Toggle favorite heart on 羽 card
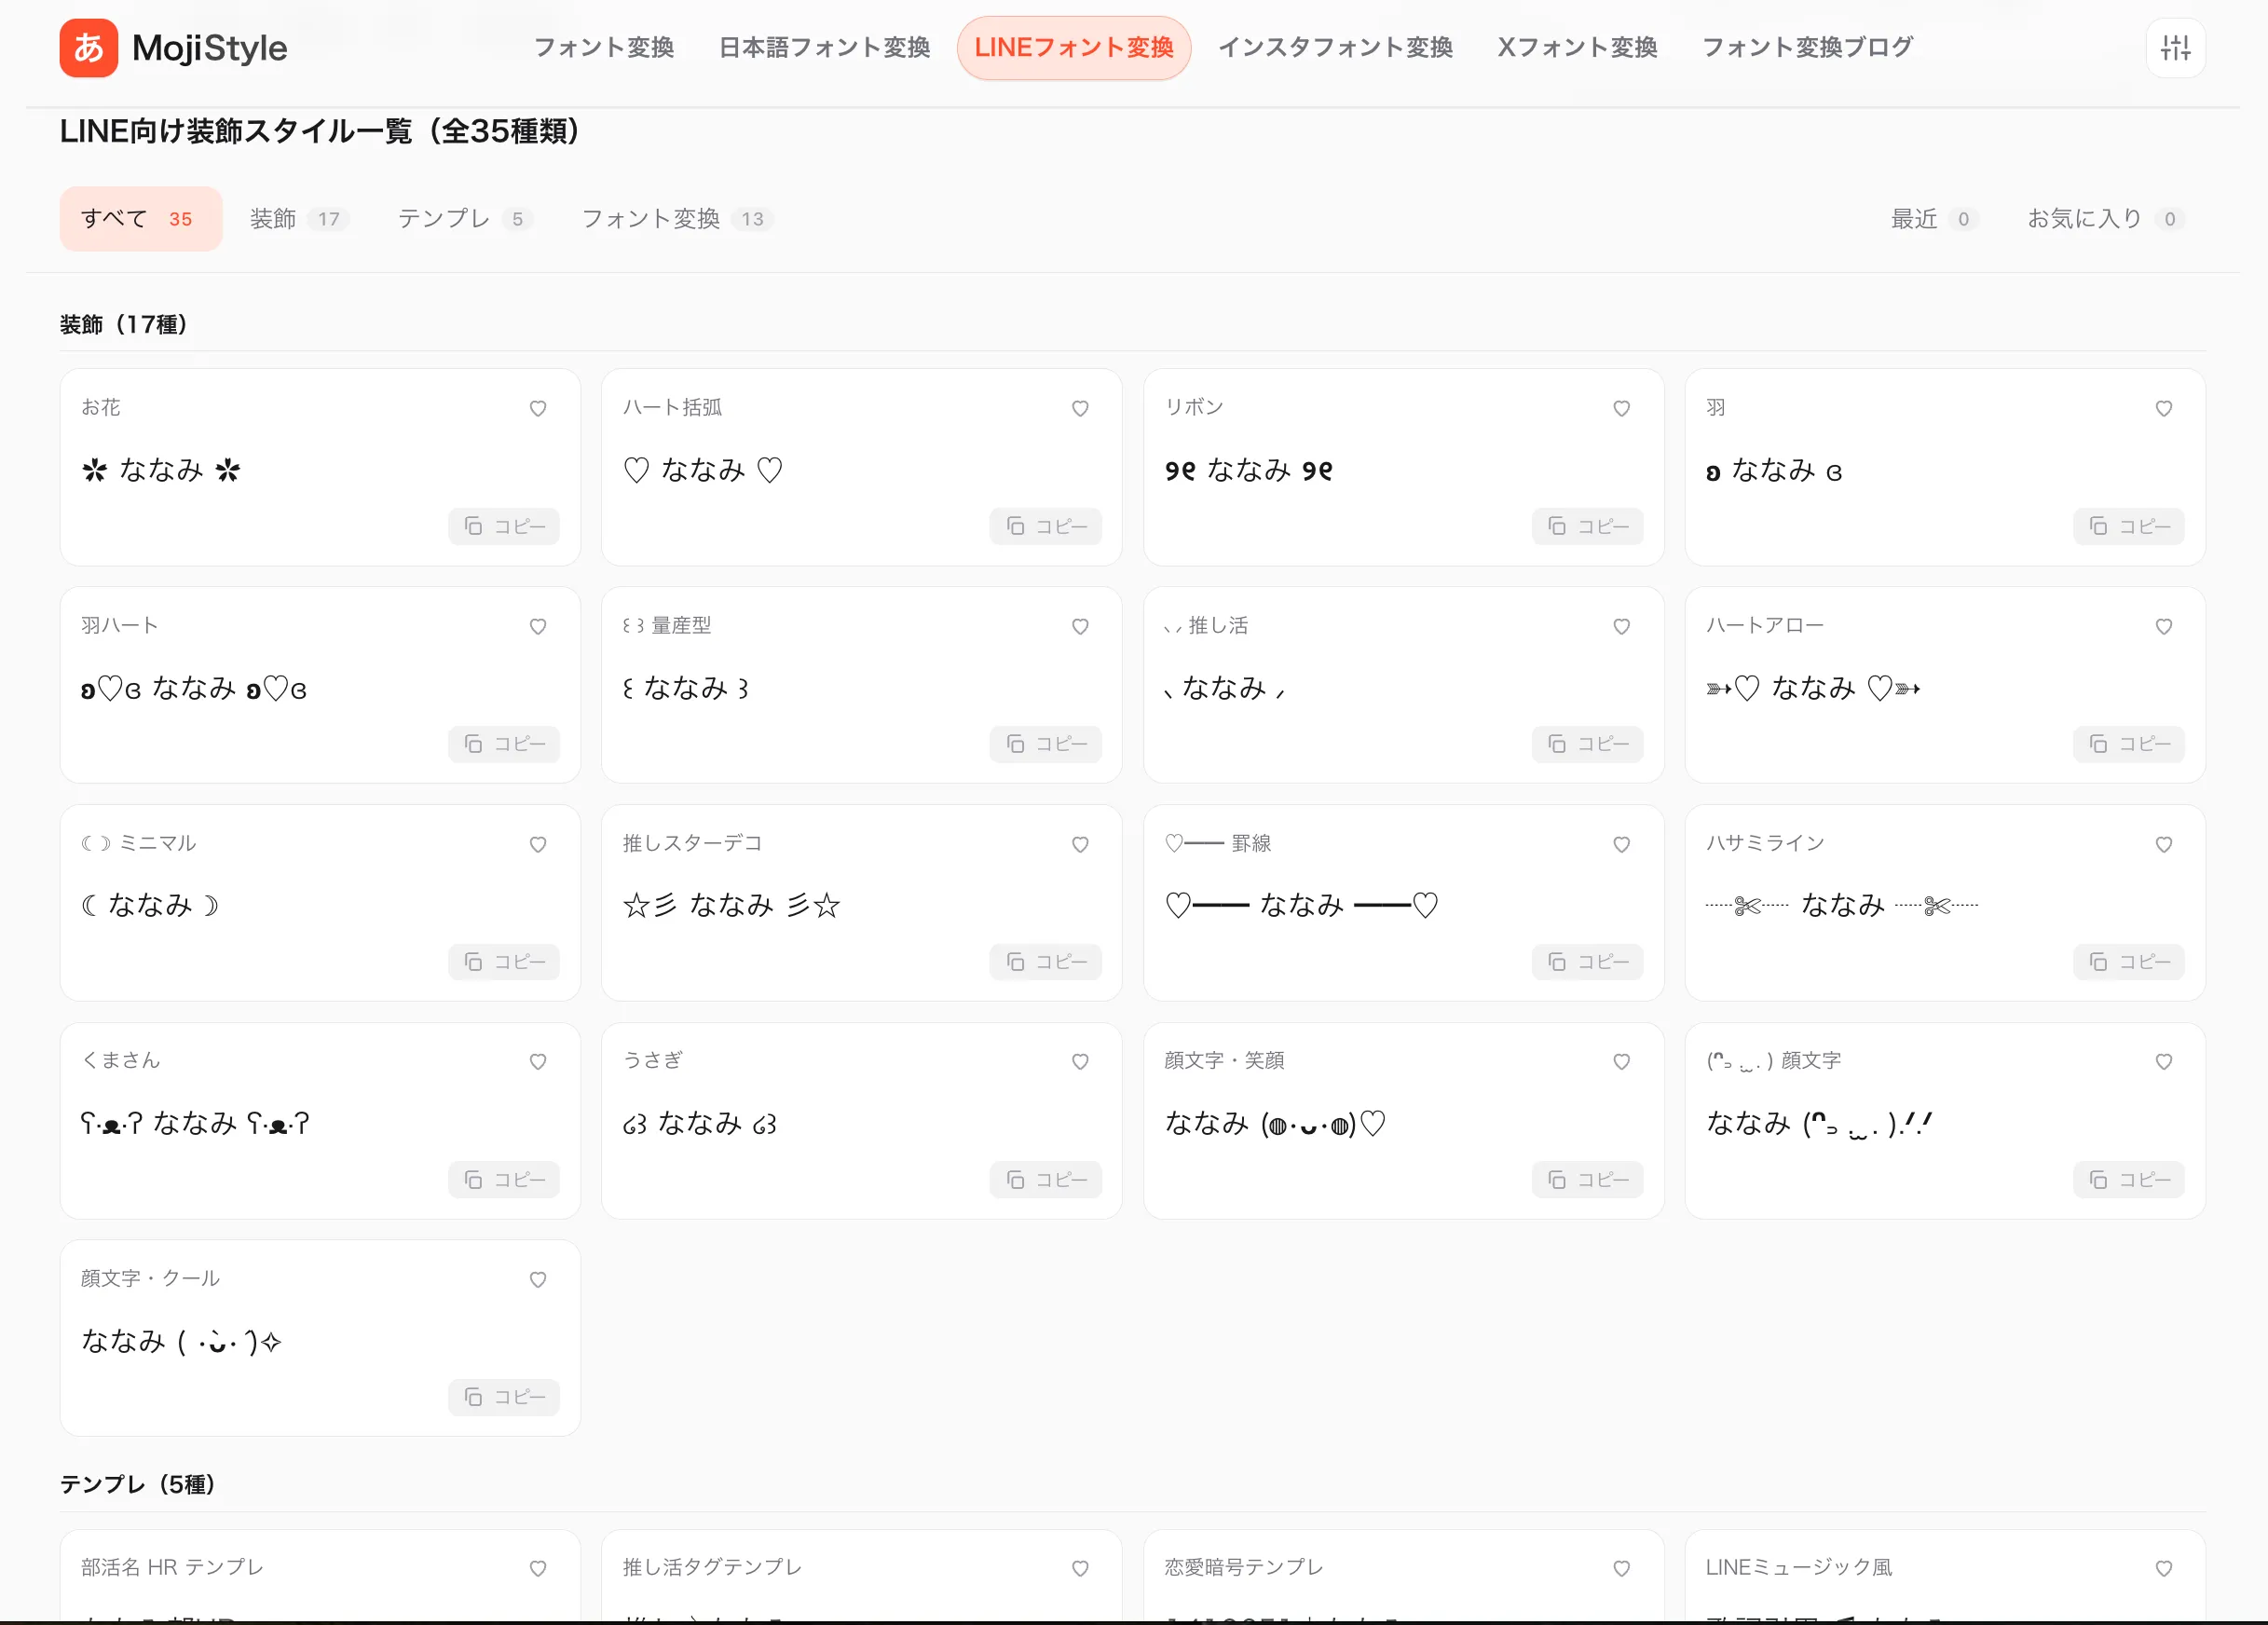This screenshot has height=1625, width=2268. pos(2164,408)
